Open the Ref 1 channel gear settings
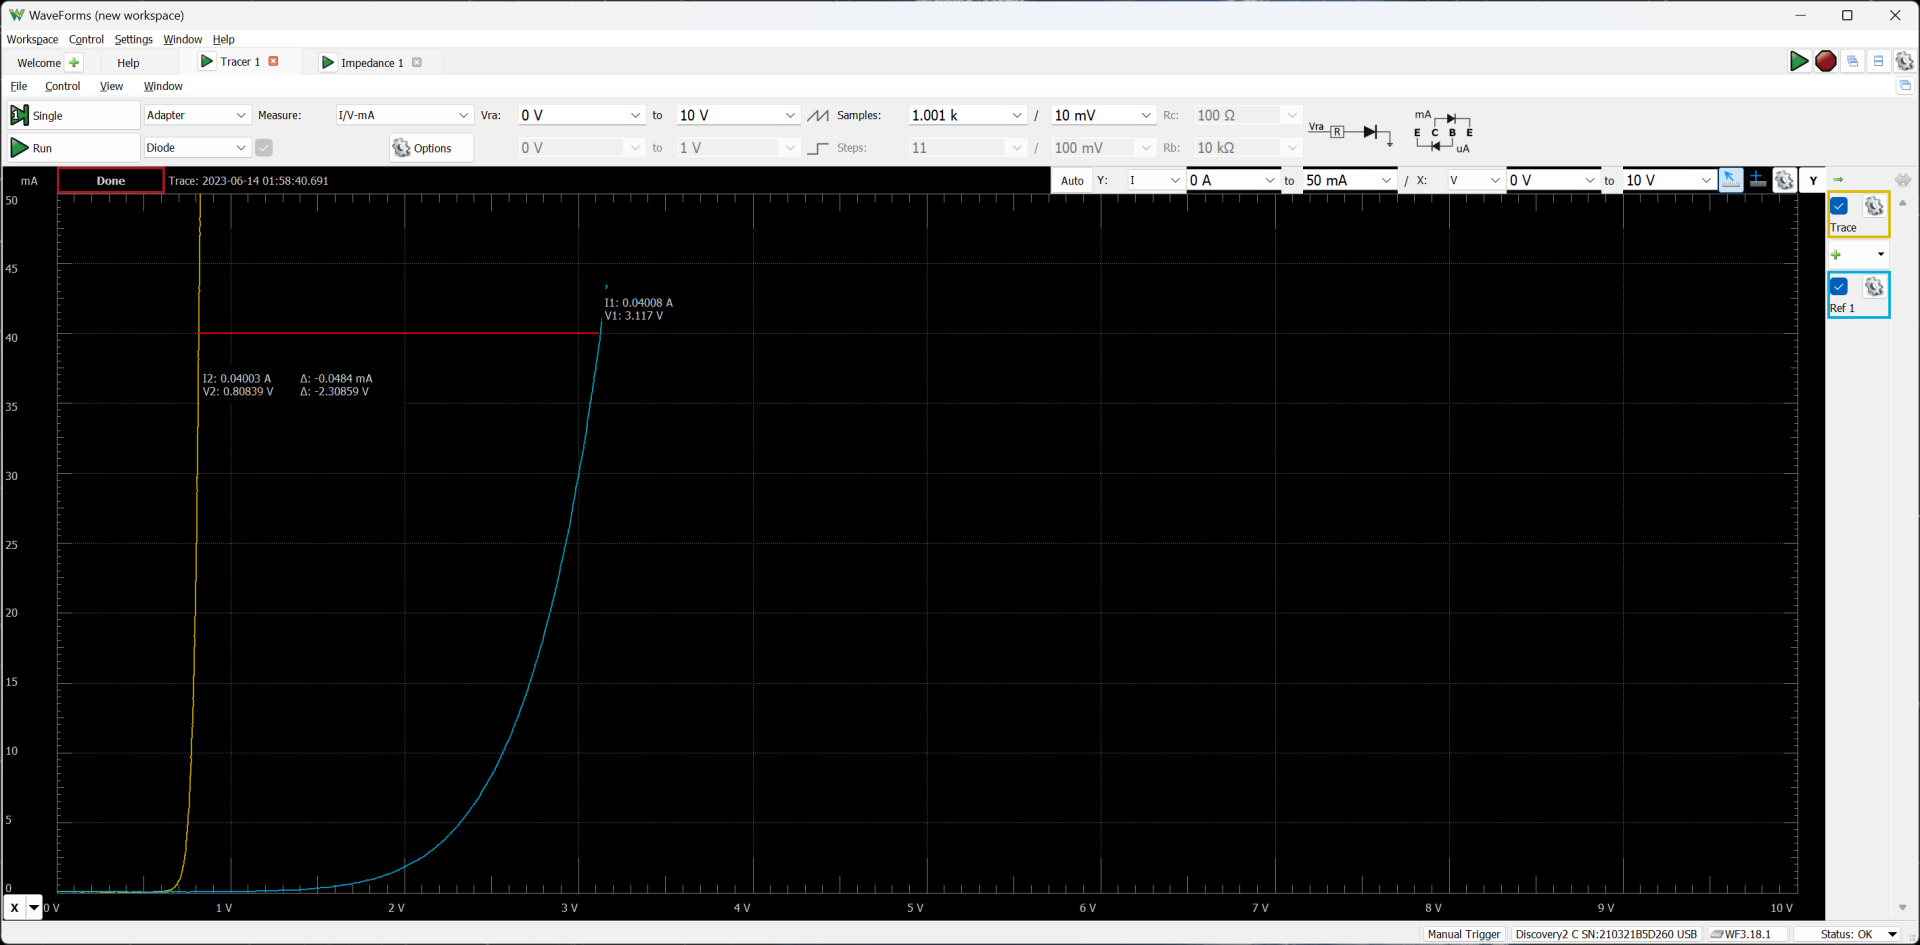 (x=1874, y=287)
